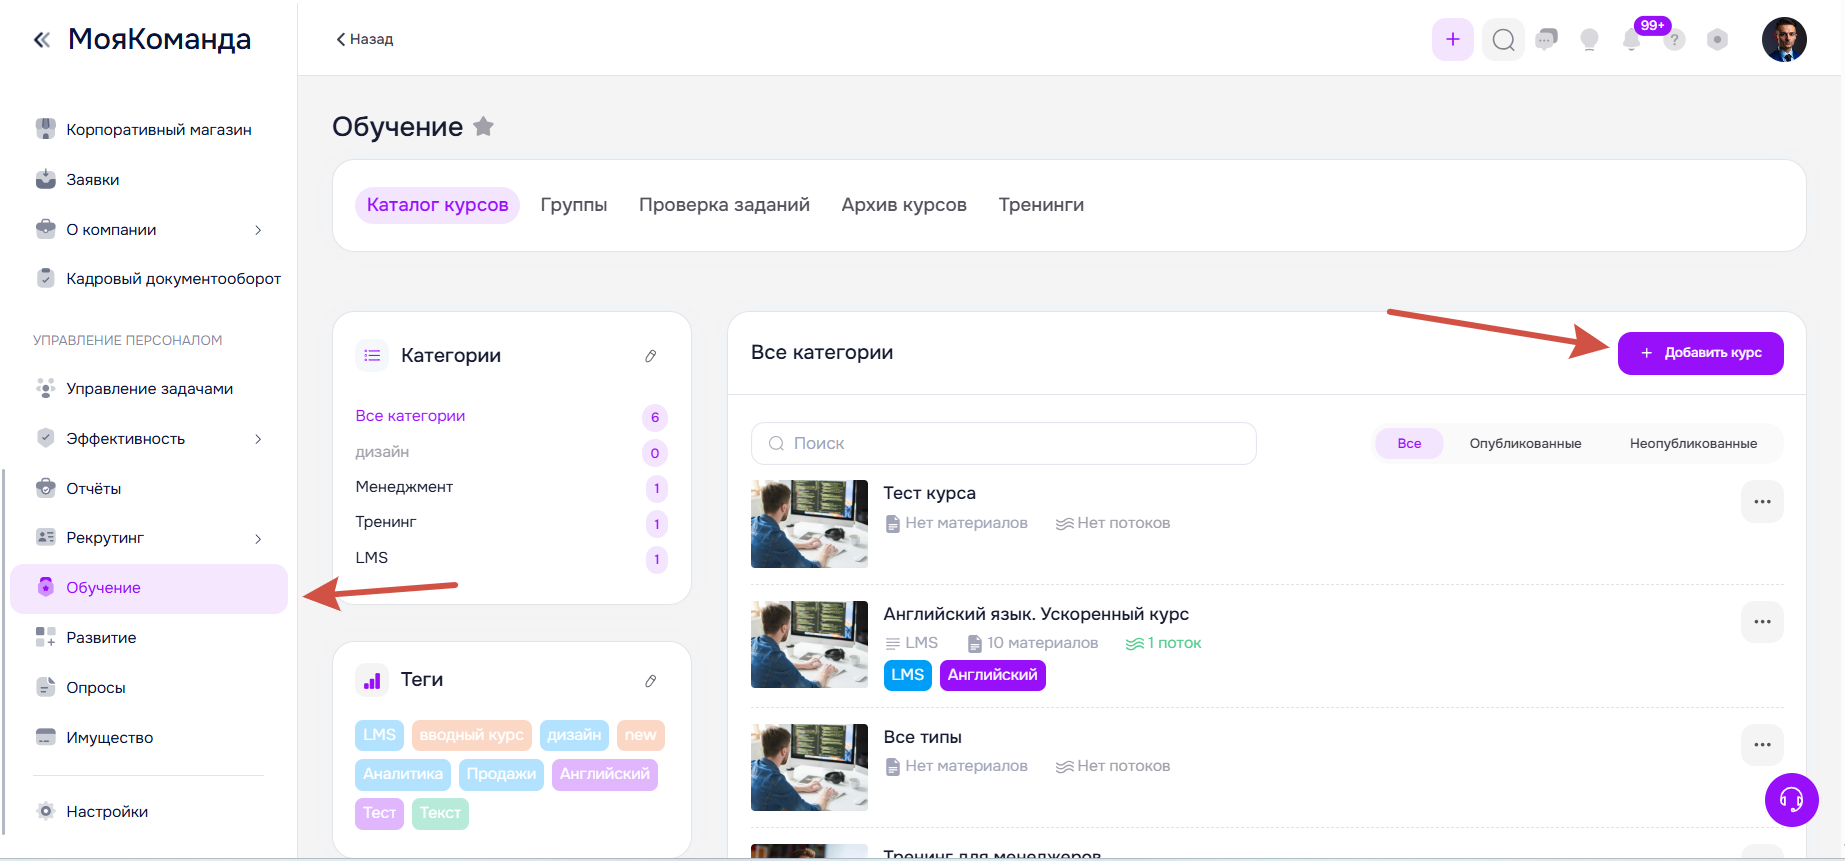Switch to the Проверка заданий tab
1845x861 pixels.
click(724, 205)
